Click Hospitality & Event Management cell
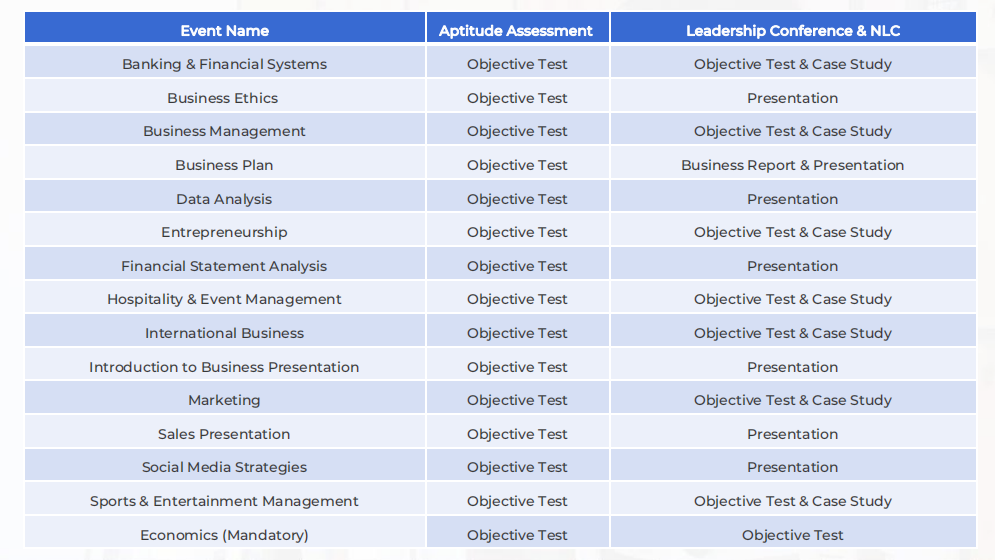The image size is (995, 560). point(224,299)
